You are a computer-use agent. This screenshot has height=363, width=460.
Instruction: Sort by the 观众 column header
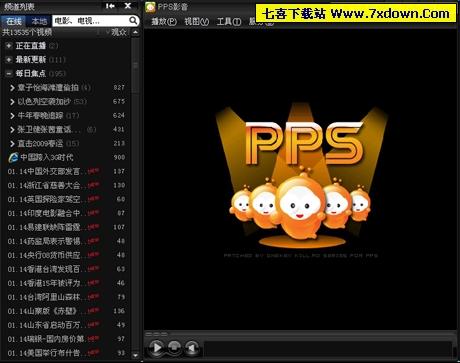click(x=119, y=32)
